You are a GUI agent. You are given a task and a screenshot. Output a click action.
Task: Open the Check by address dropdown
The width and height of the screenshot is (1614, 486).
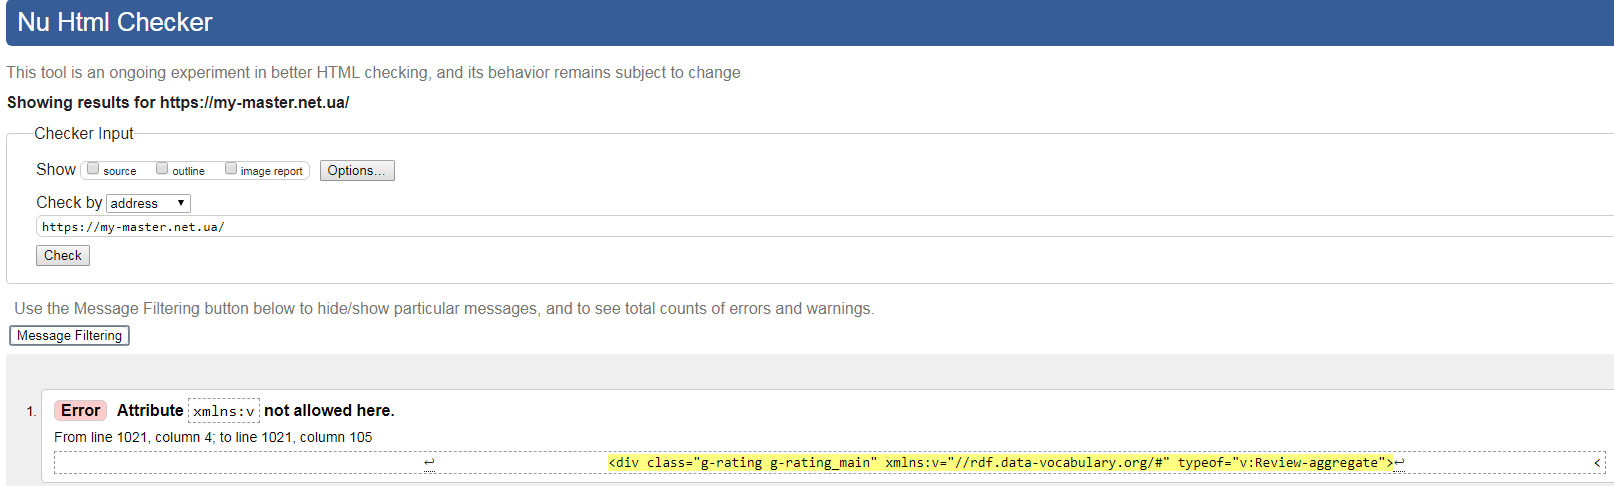(148, 203)
